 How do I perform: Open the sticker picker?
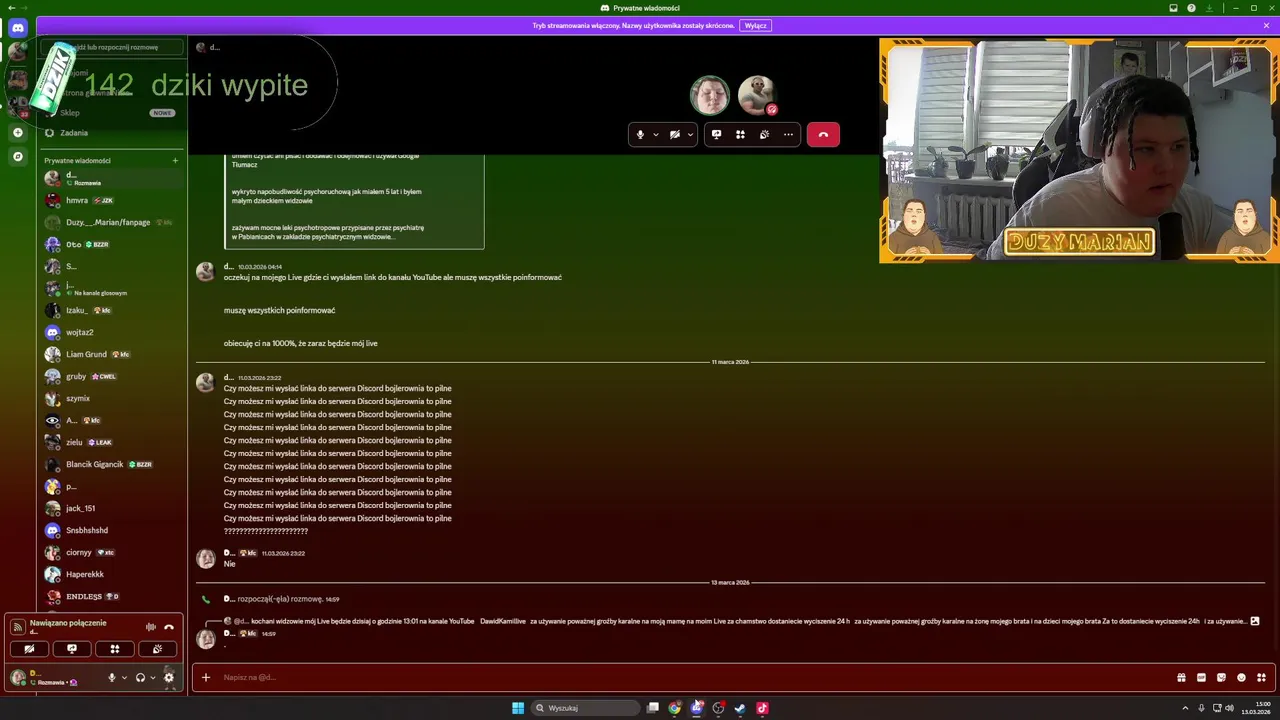(x=1221, y=677)
